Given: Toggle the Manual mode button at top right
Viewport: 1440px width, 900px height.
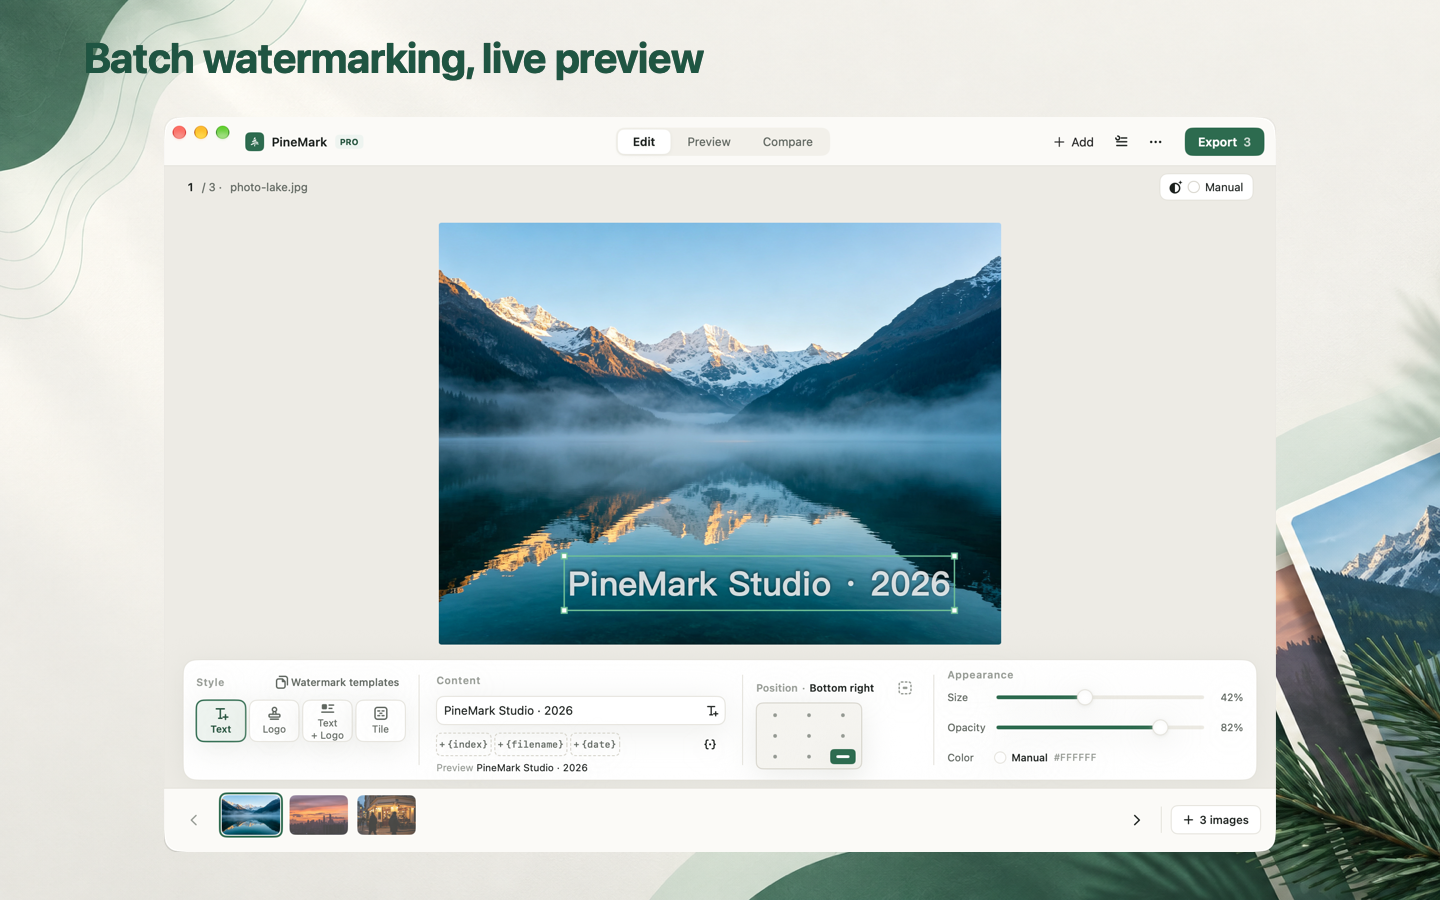Looking at the screenshot, I should point(1206,187).
